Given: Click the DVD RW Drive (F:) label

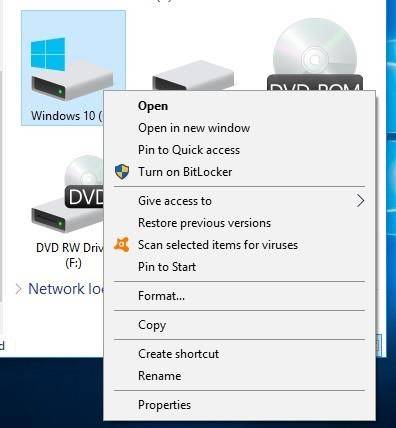Looking at the screenshot, I should coord(70,255).
